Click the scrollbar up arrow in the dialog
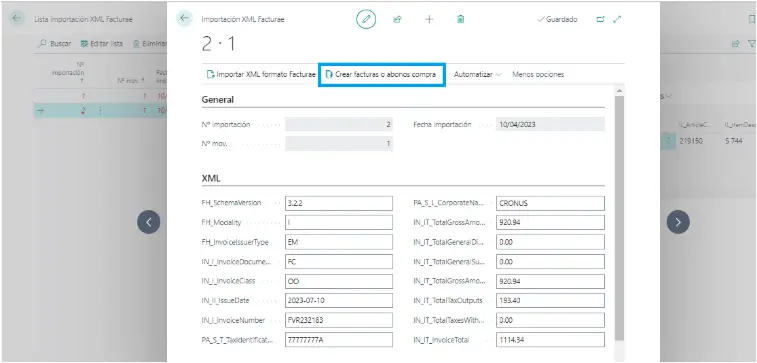Viewport: 757px width, 363px height. pyautogui.click(x=619, y=91)
